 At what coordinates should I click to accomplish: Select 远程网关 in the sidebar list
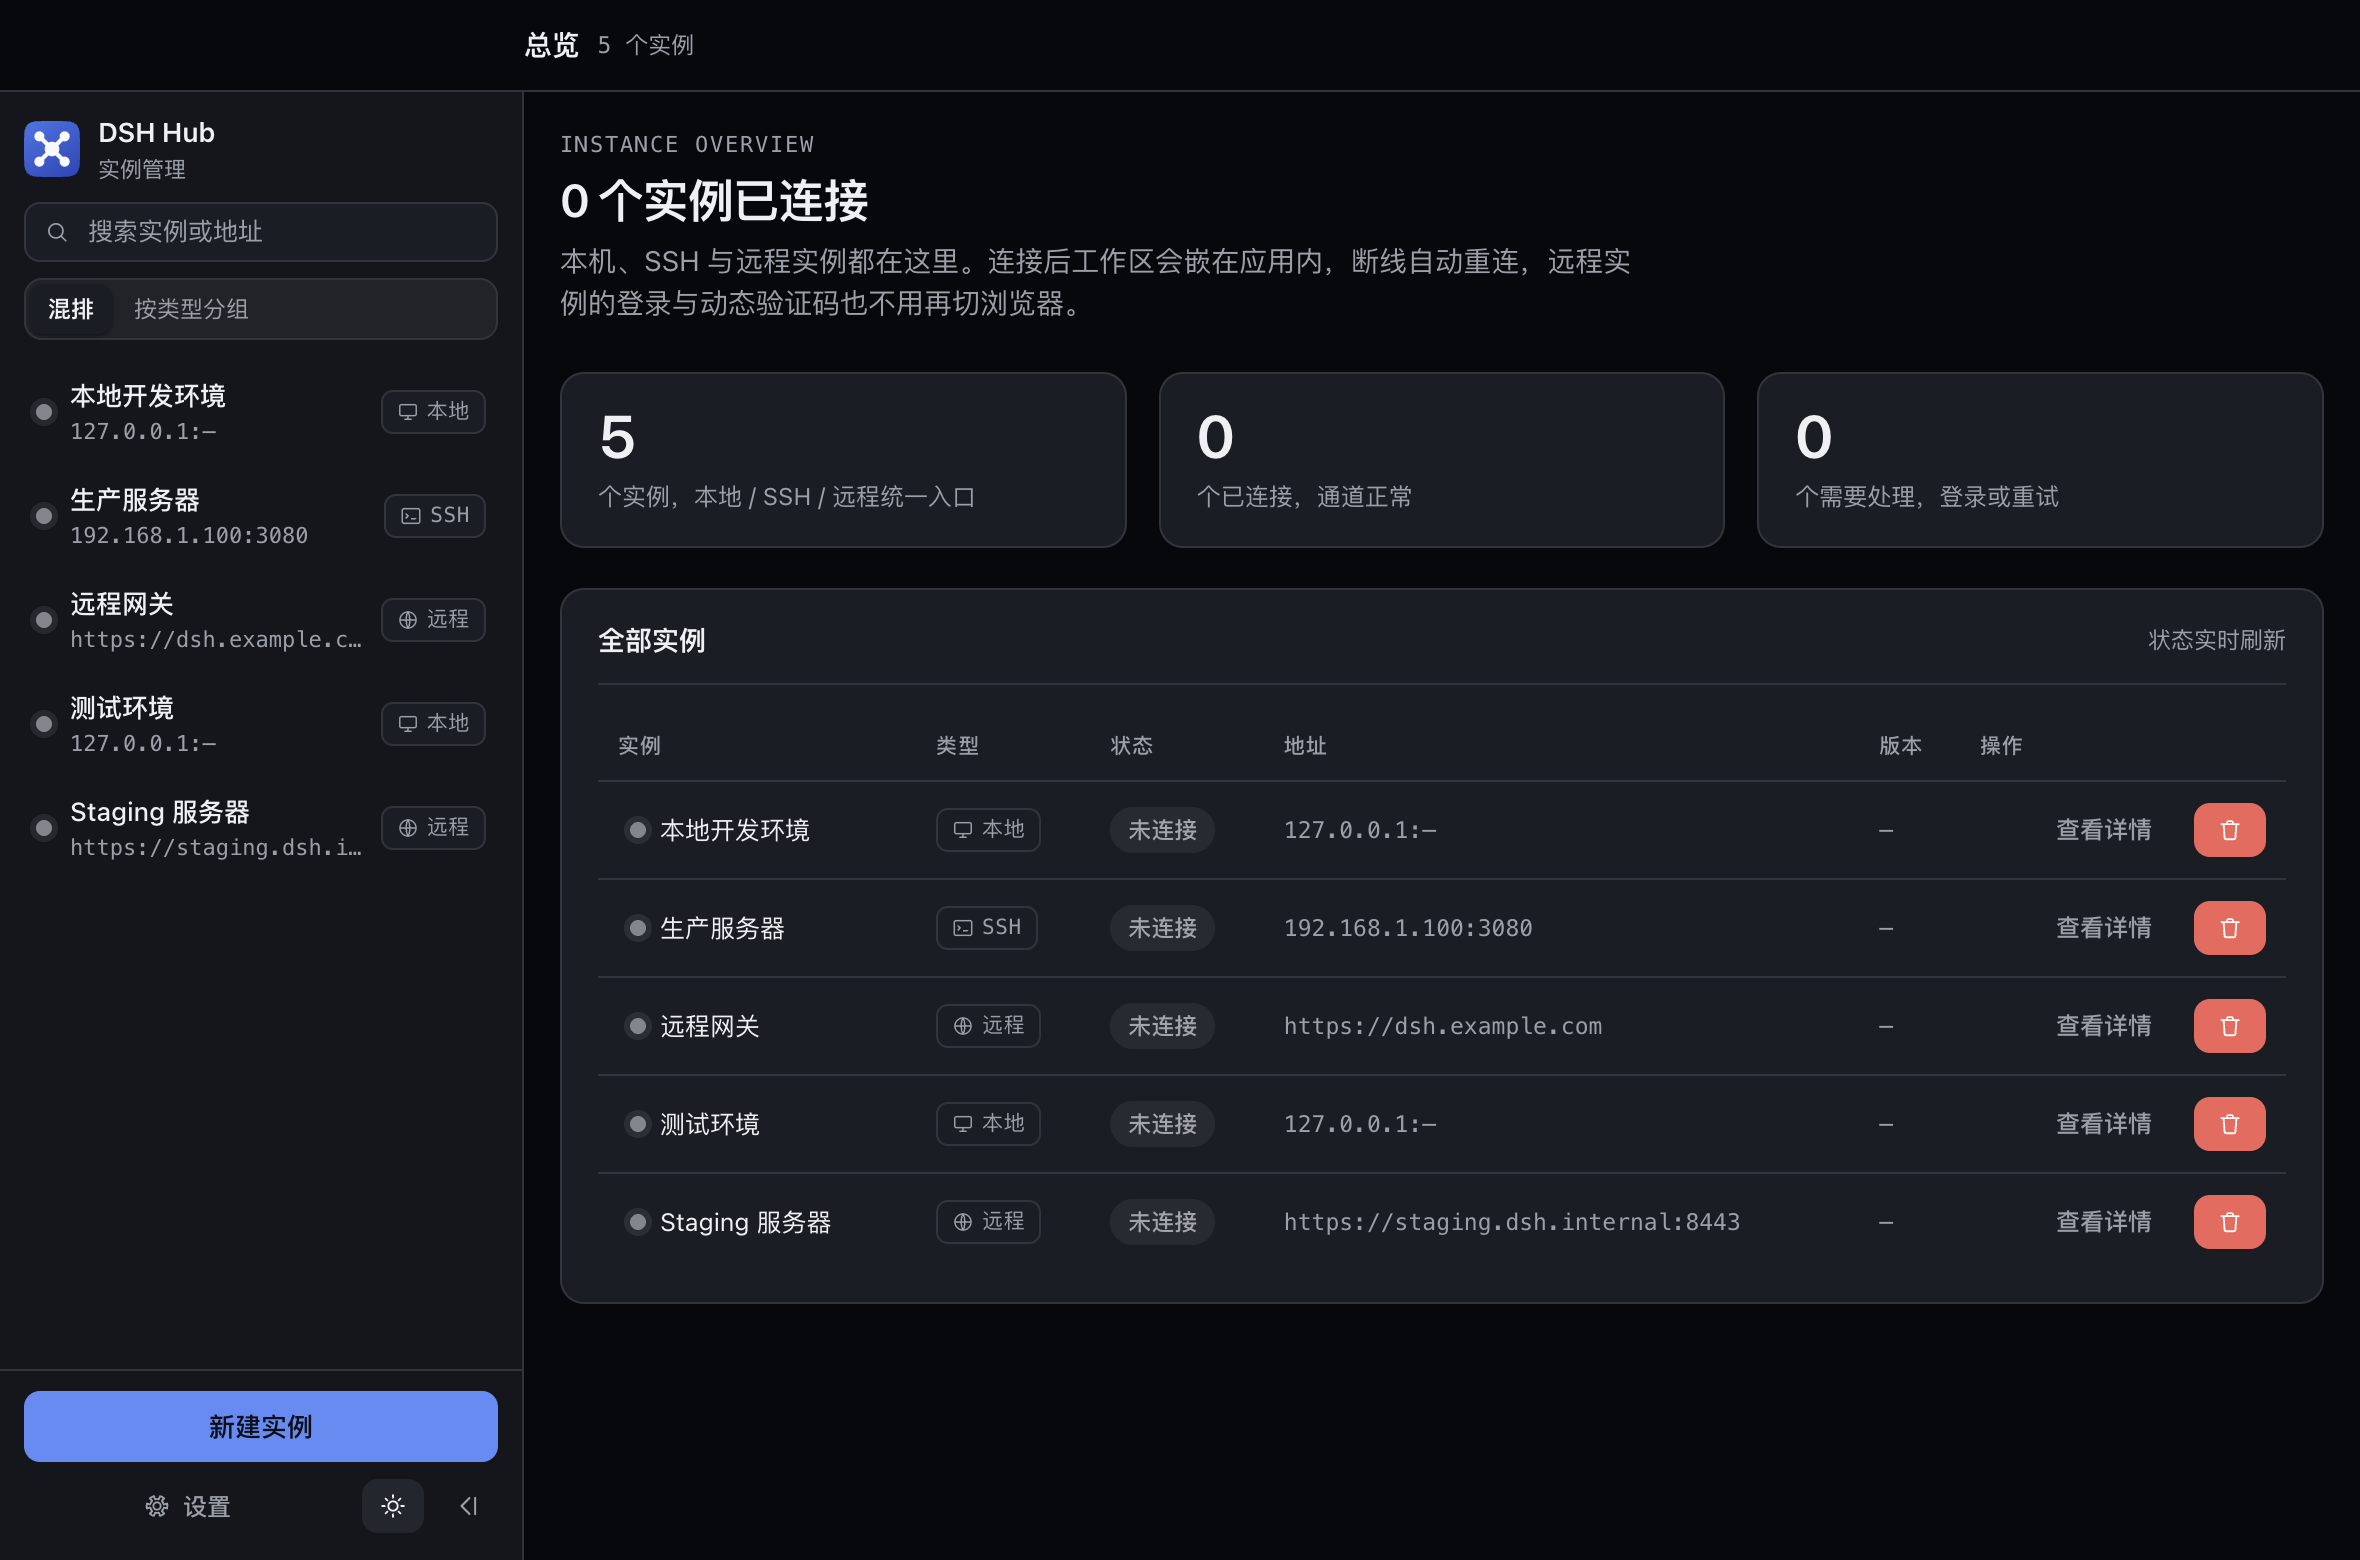point(261,620)
